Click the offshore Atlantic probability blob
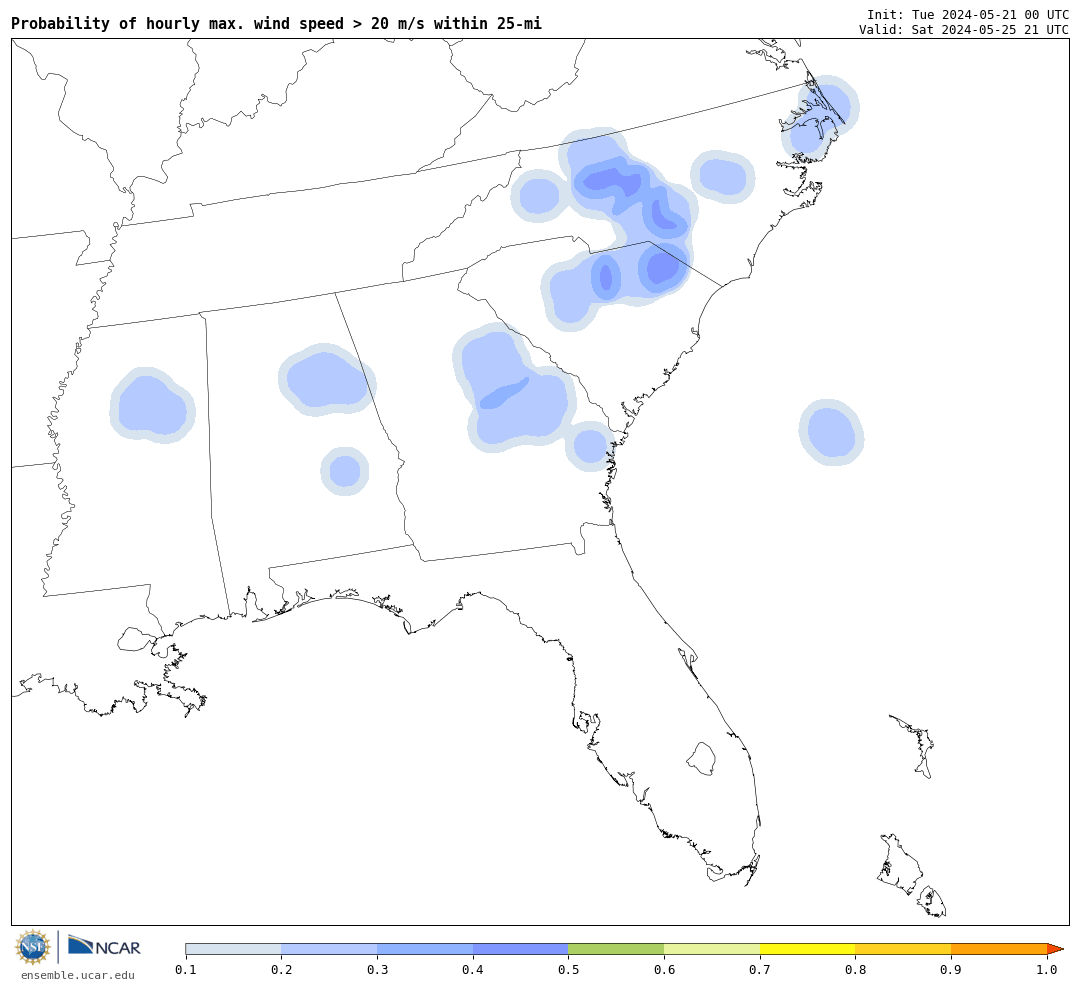The image size is (1080, 988). click(x=831, y=432)
